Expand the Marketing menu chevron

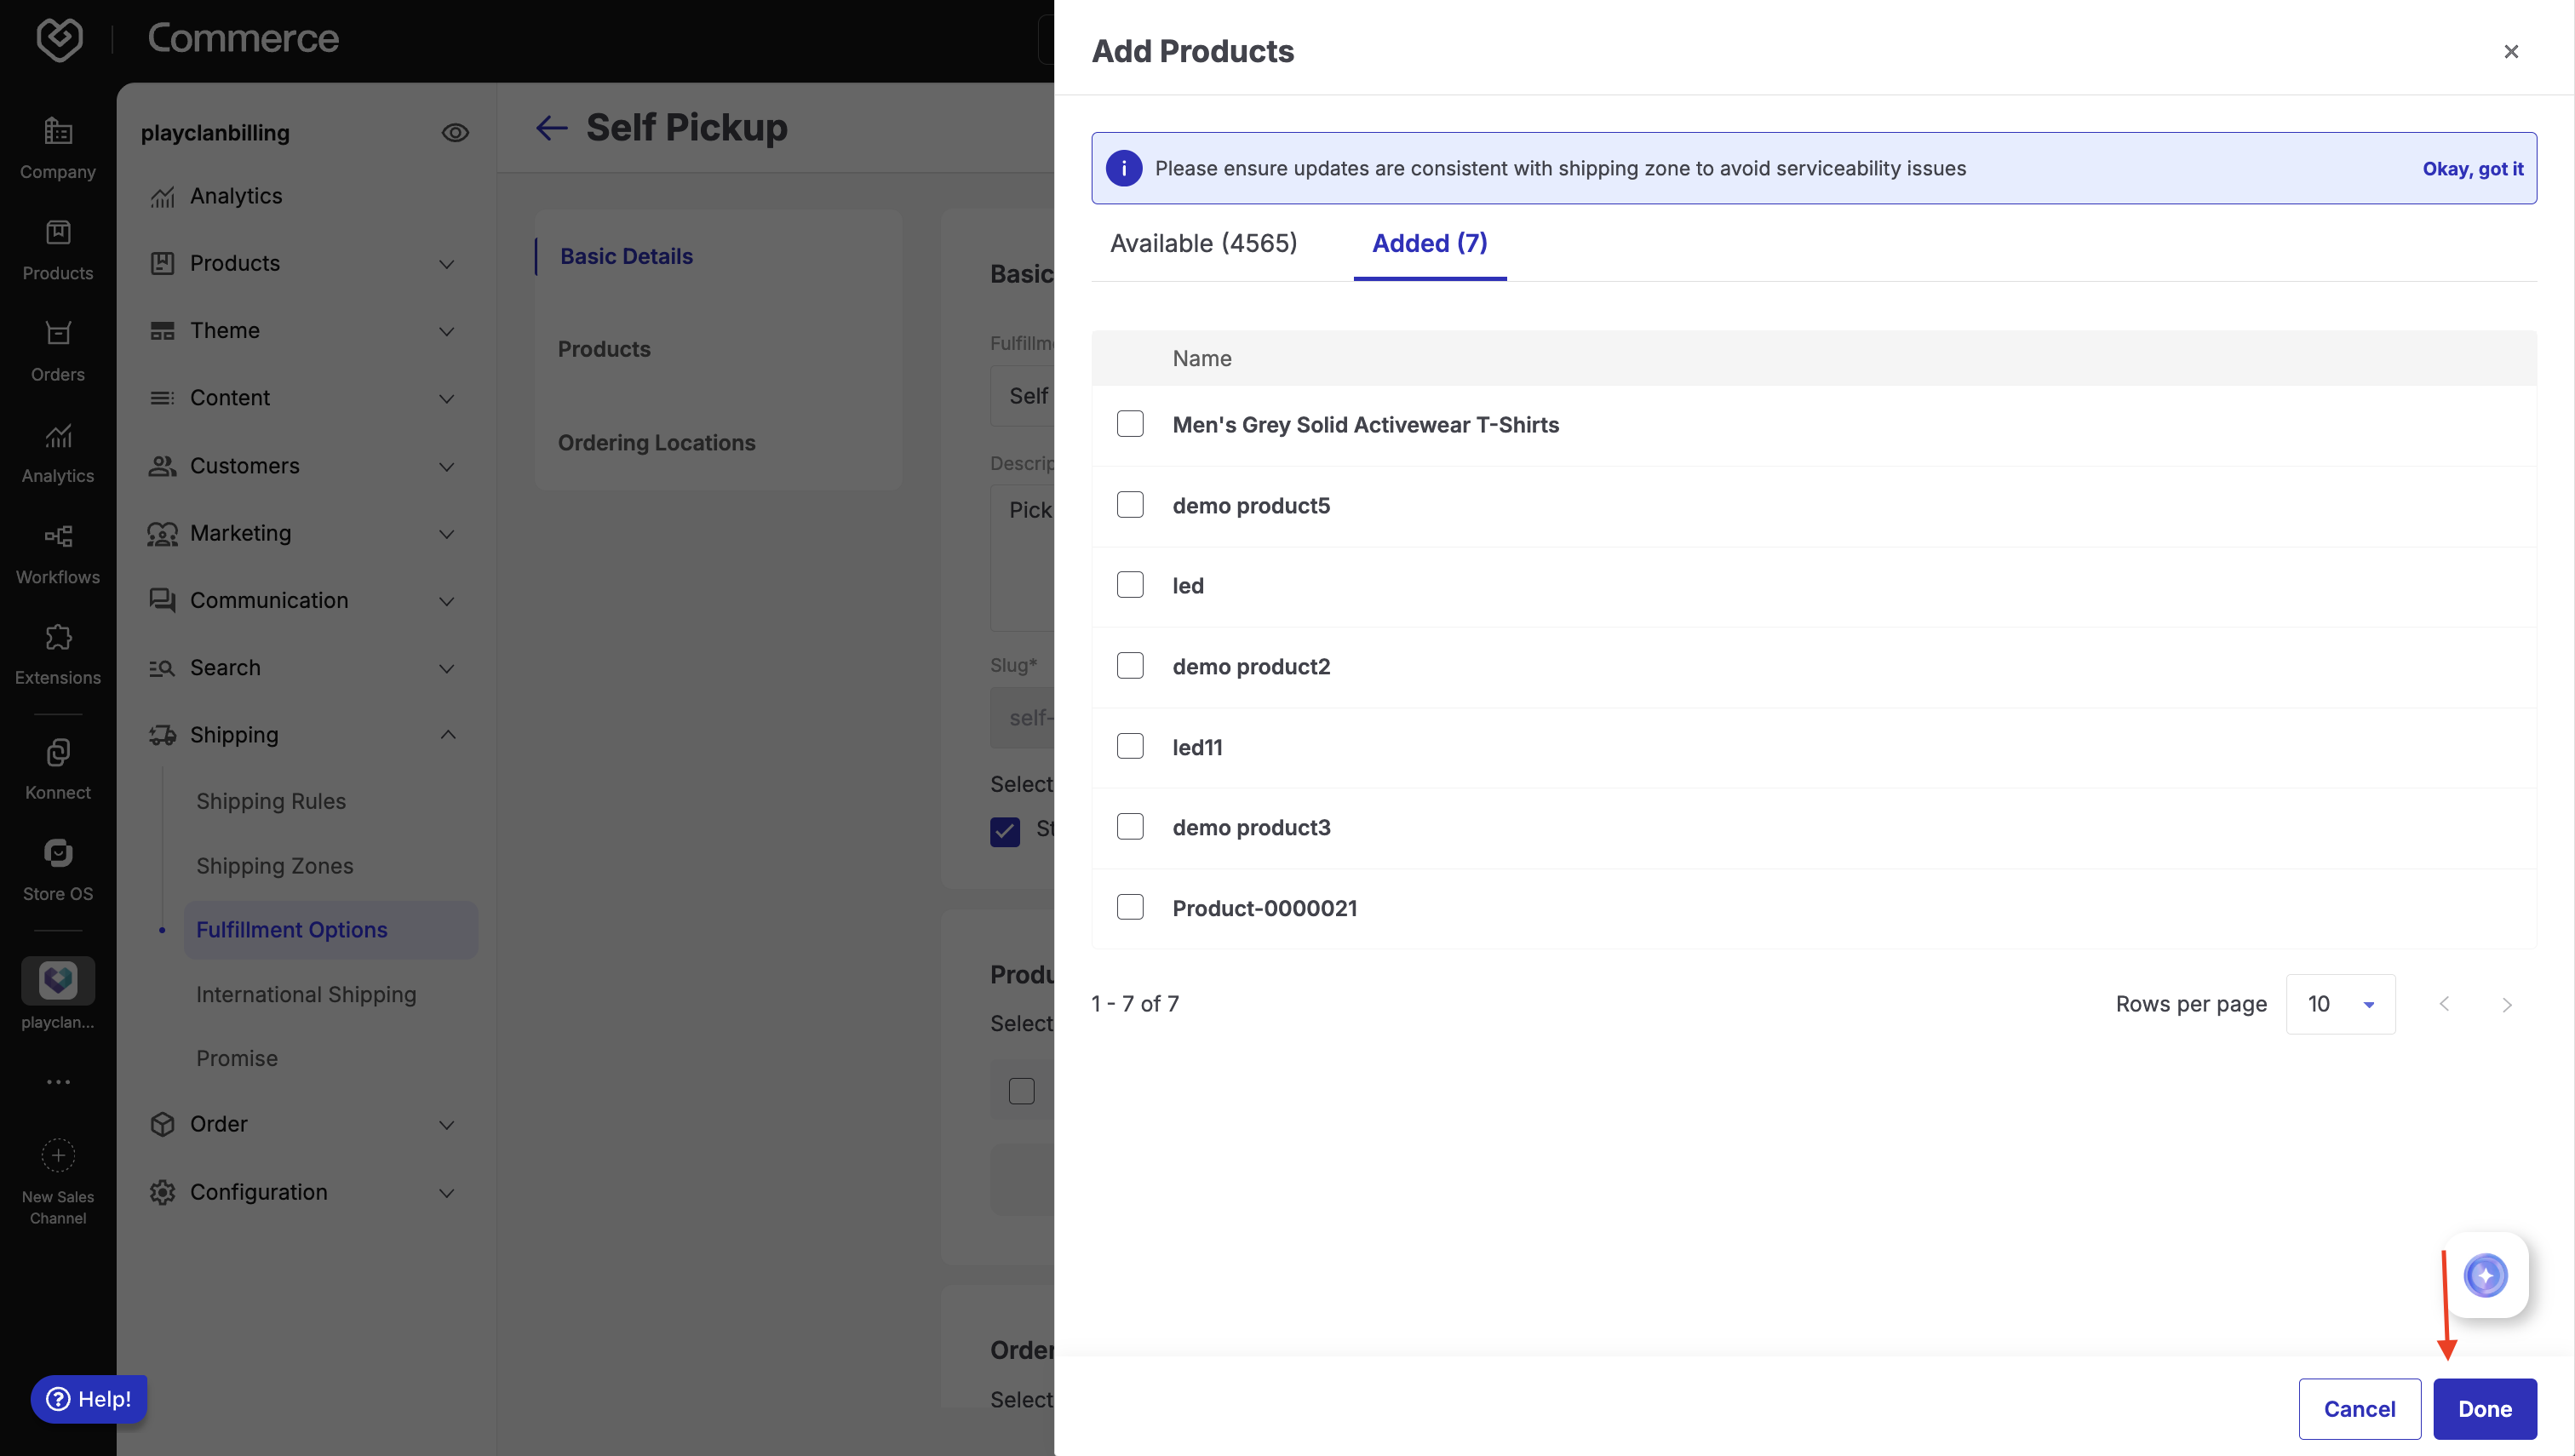[x=447, y=534]
